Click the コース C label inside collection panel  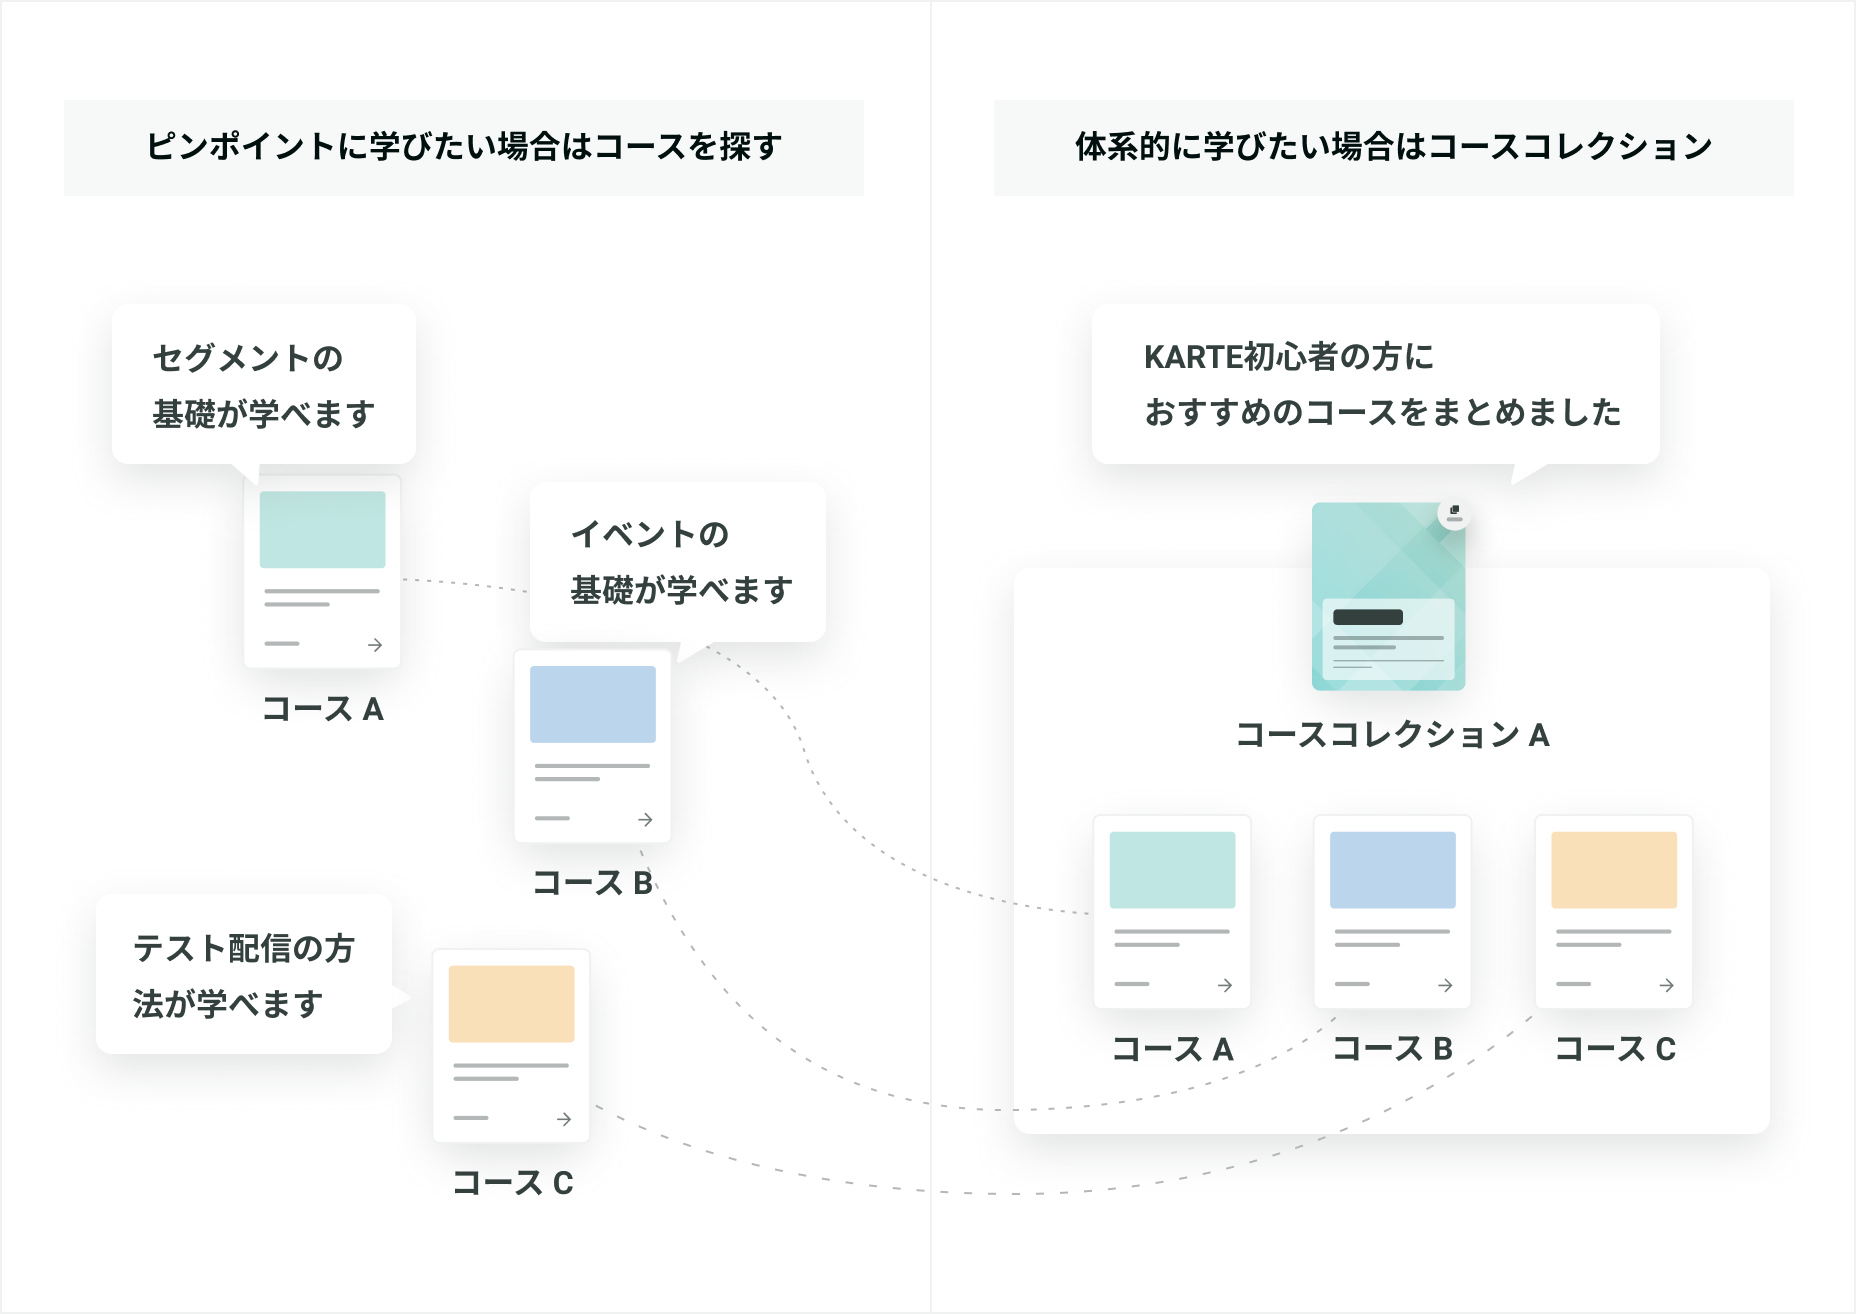point(1616,1049)
